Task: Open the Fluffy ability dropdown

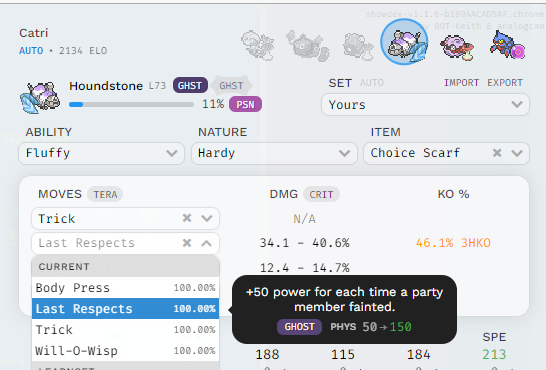Action: pos(101,153)
